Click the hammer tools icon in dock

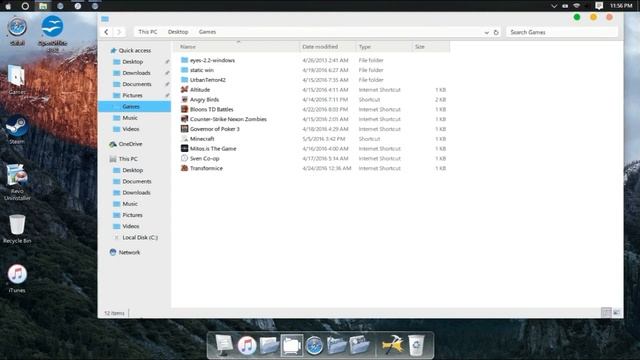(x=392, y=345)
